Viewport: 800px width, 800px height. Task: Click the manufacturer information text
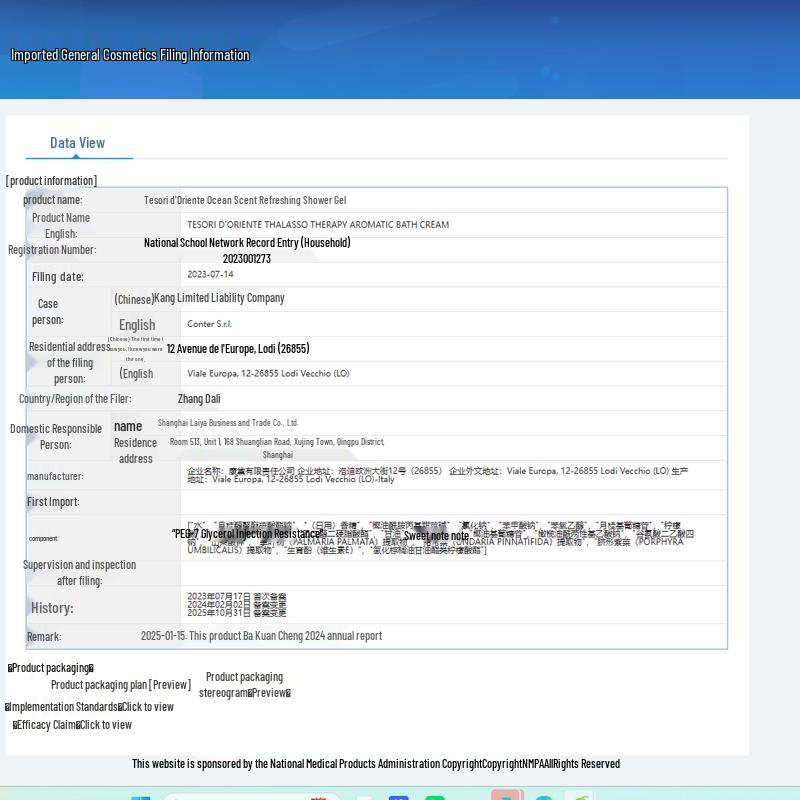coord(437,474)
